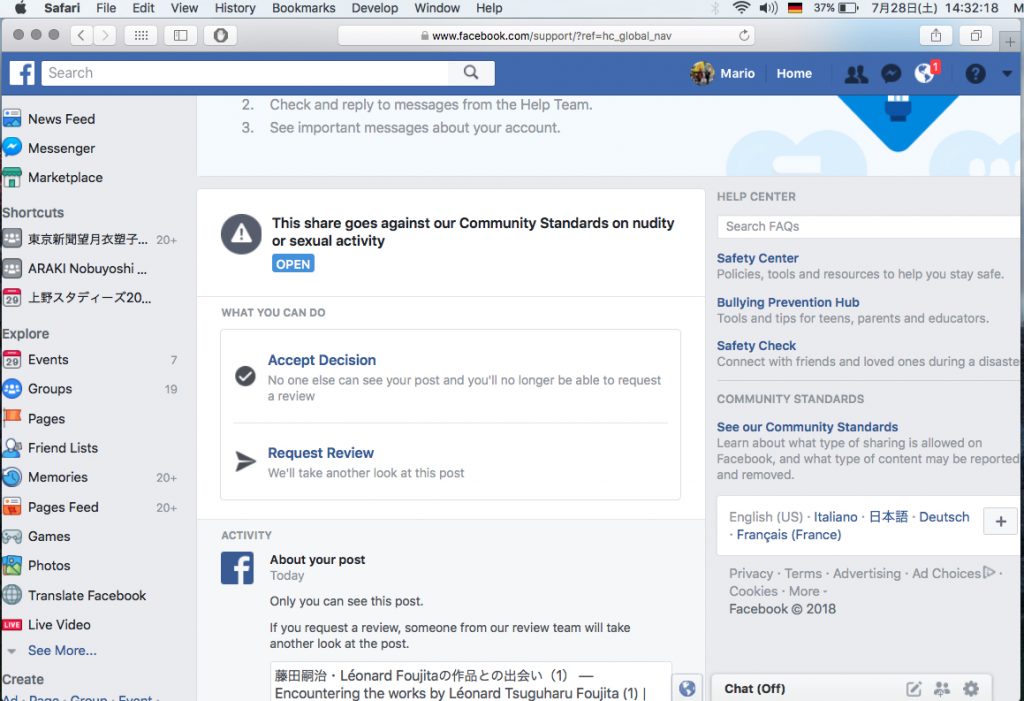The width and height of the screenshot is (1024, 701).
Task: Open the Cookies footer link
Action: [754, 591]
